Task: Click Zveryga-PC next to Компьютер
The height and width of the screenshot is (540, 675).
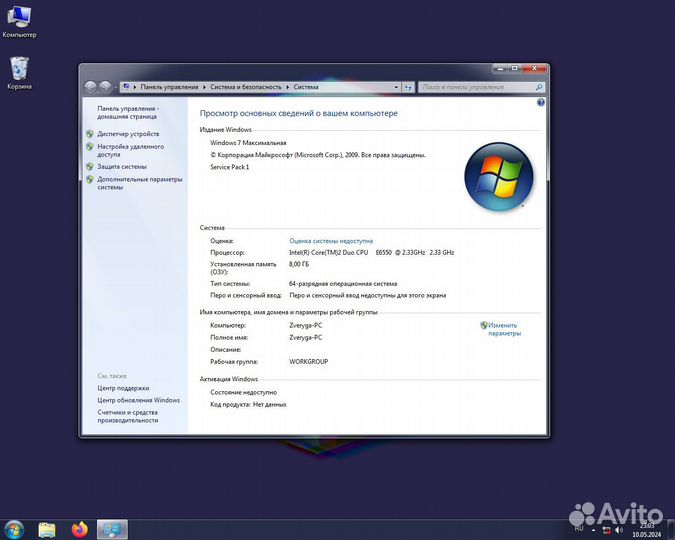Action: coord(306,326)
